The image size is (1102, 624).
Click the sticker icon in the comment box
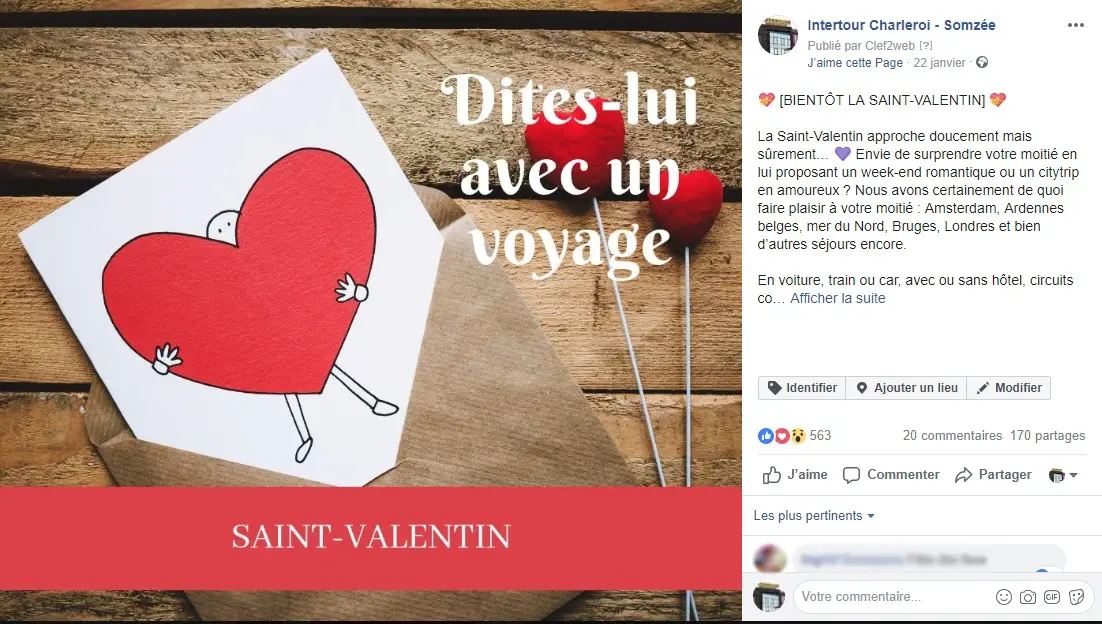[1076, 597]
